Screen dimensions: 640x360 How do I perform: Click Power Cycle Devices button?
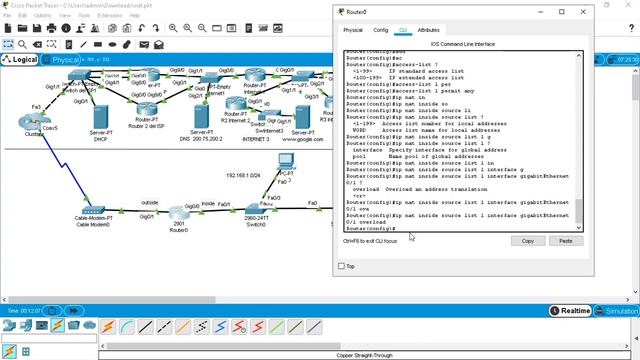coord(52,311)
